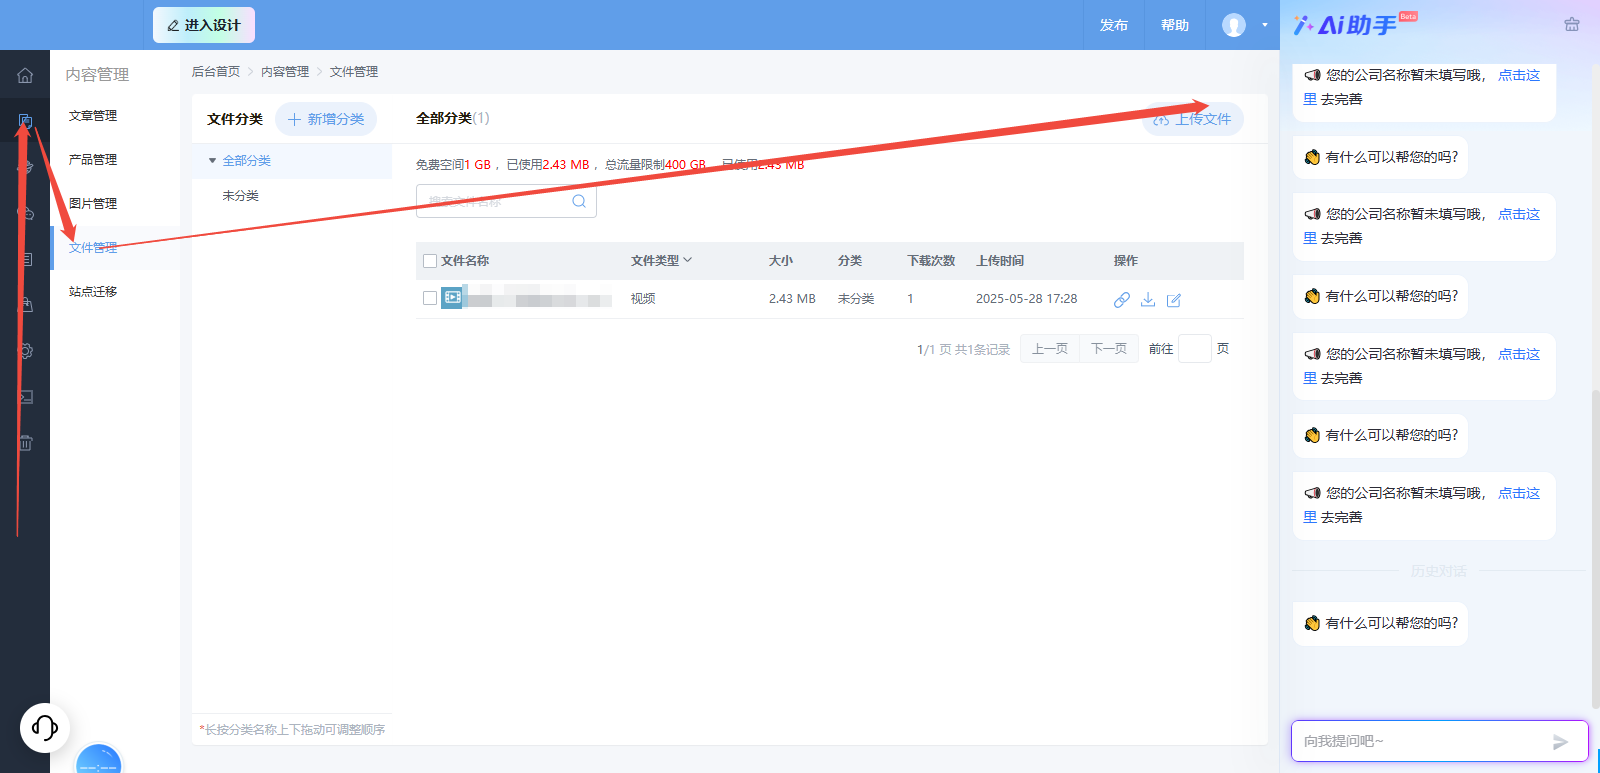Go to 后台首页 breadcrumb
Viewport: 1600px width, 773px height.
[x=216, y=72]
